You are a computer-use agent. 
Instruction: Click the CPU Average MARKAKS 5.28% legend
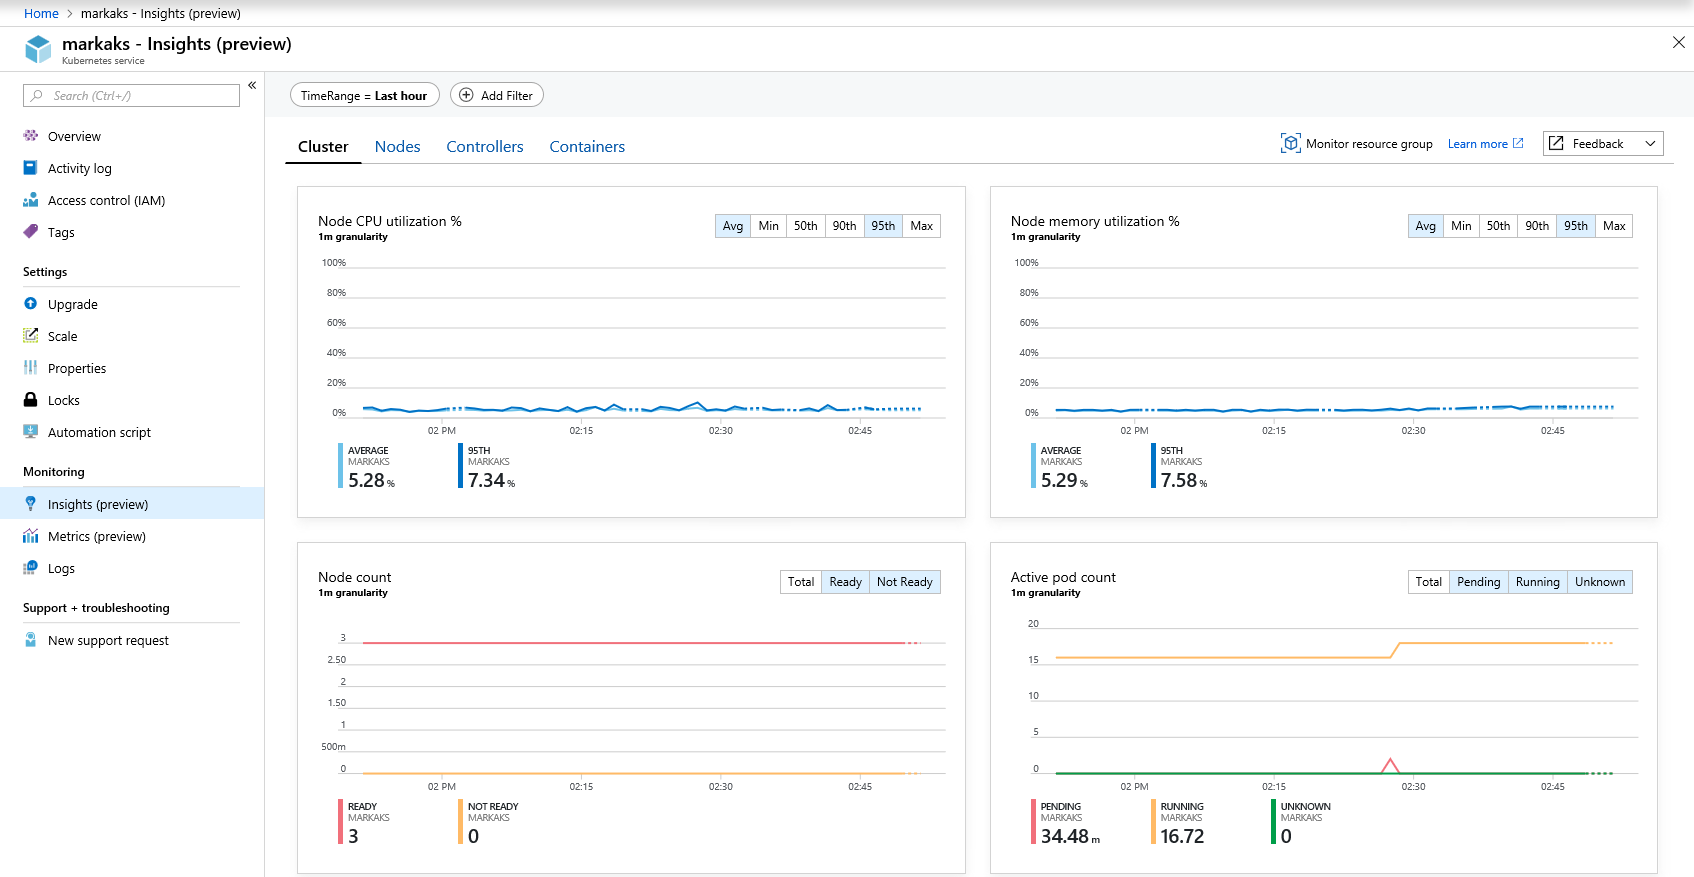[367, 466]
